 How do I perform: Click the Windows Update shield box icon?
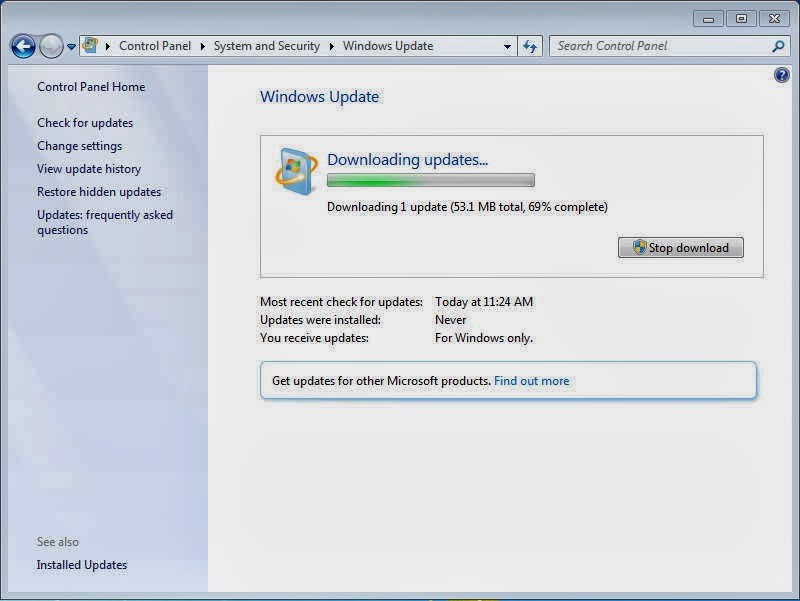[296, 171]
